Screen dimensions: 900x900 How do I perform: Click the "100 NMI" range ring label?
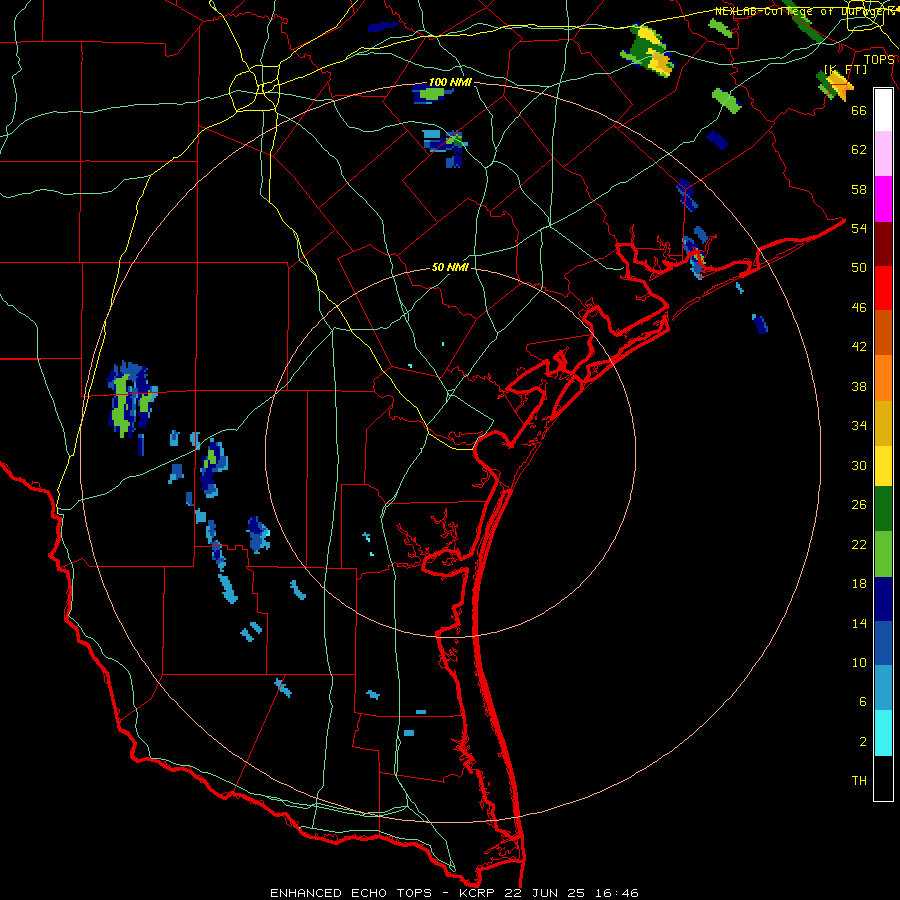pos(450,82)
